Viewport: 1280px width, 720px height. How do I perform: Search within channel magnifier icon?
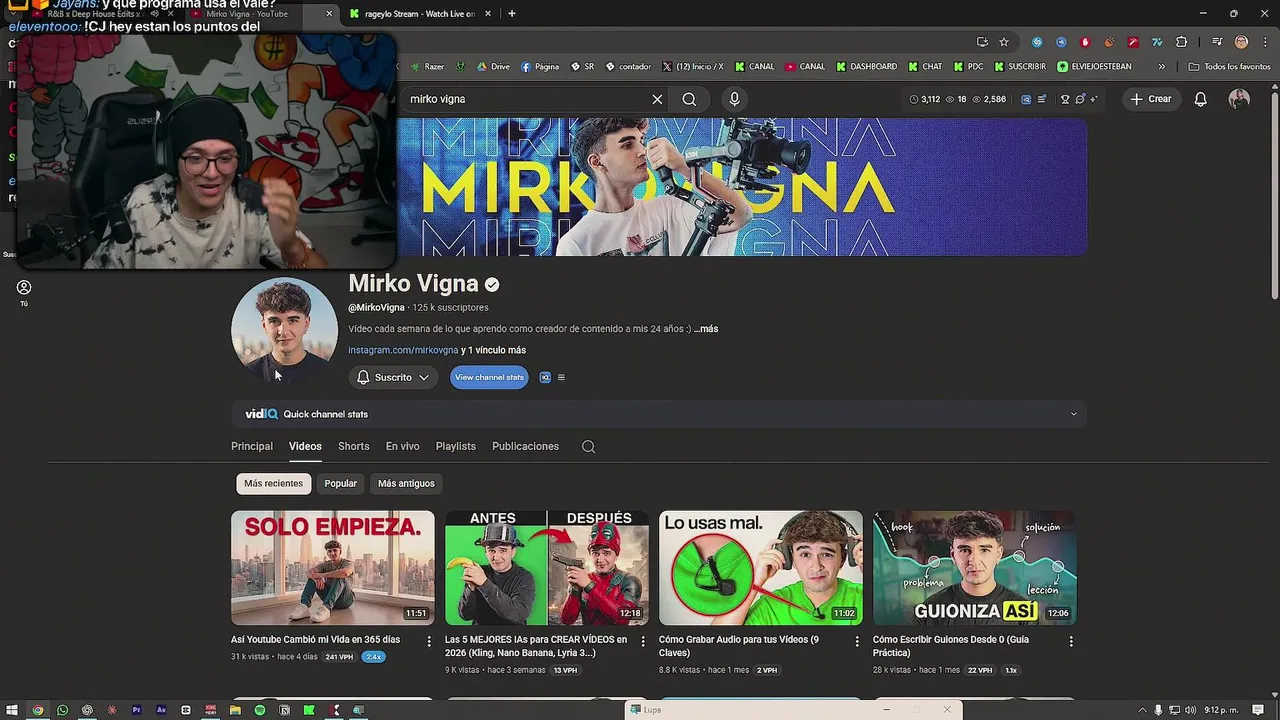588,447
